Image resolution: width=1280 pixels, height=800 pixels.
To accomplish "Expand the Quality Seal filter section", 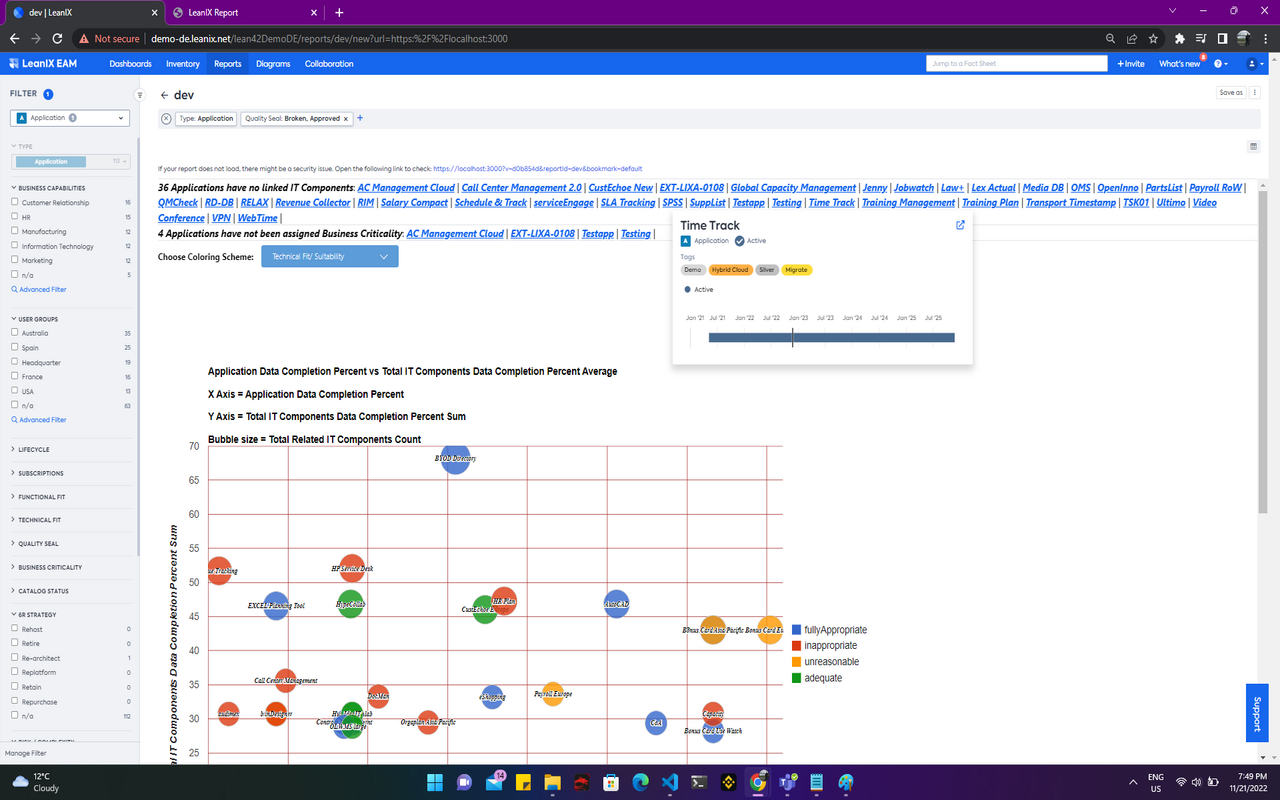I will pyautogui.click(x=35, y=544).
